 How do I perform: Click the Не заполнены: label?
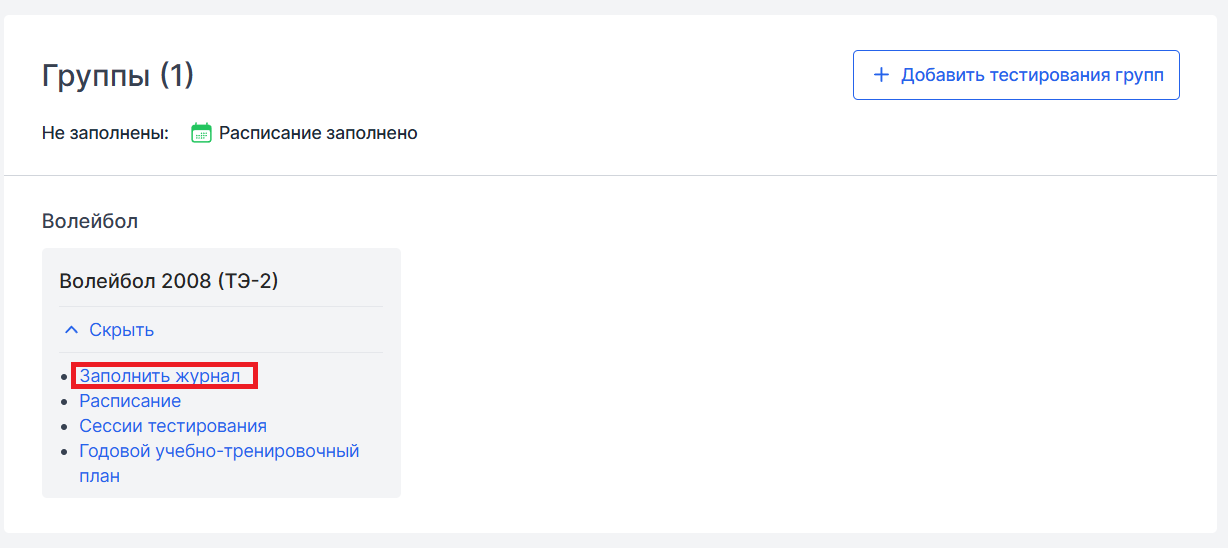105,133
